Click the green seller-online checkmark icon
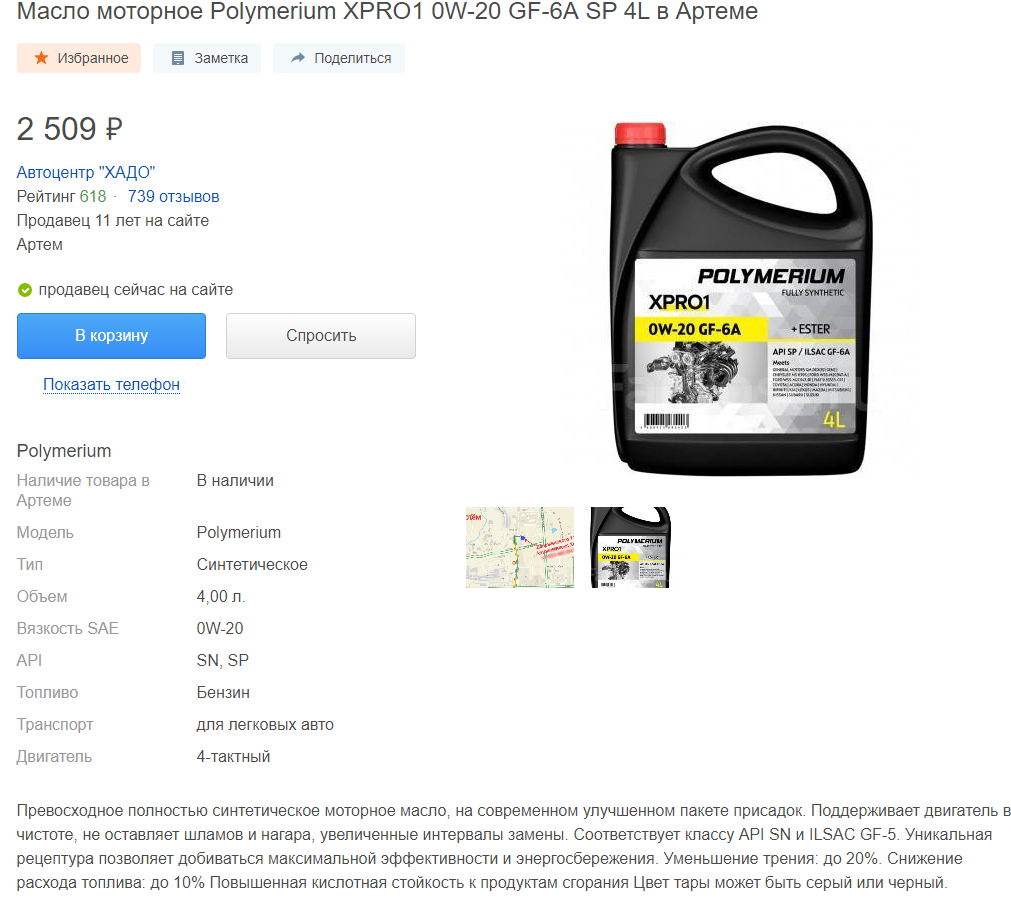Viewport: 1011px width, 910px height. (x=25, y=290)
